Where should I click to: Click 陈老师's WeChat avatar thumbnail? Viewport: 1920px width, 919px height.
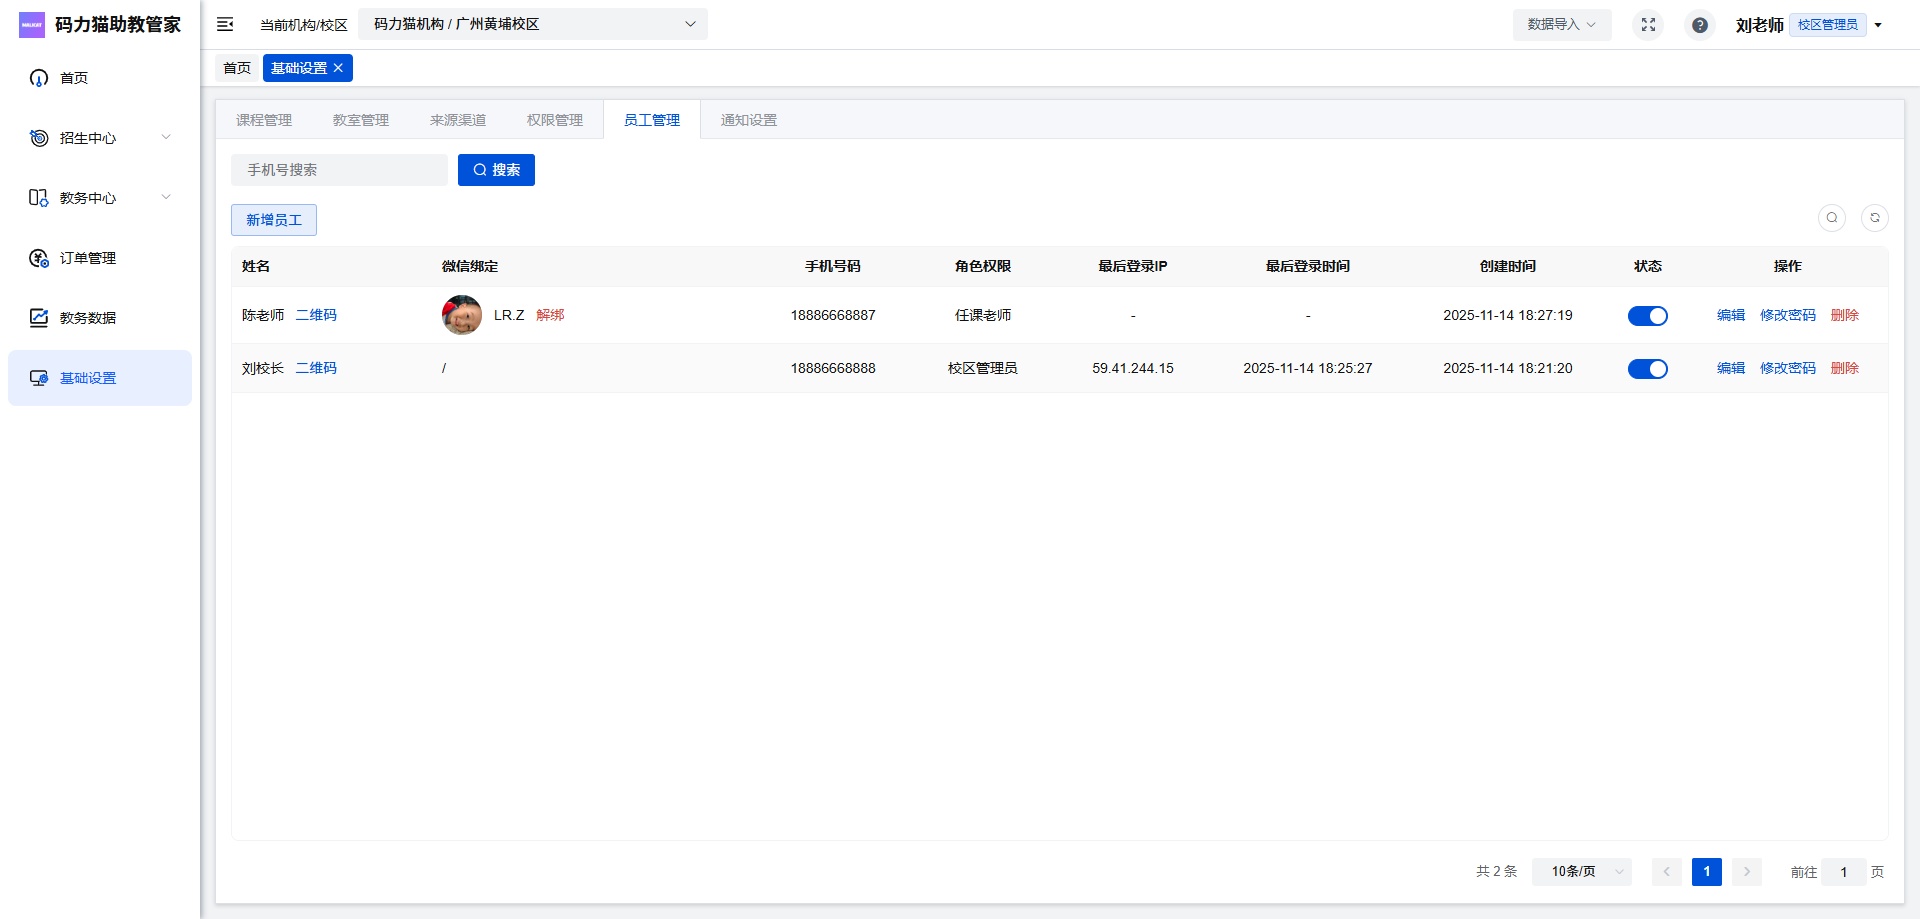coord(461,315)
